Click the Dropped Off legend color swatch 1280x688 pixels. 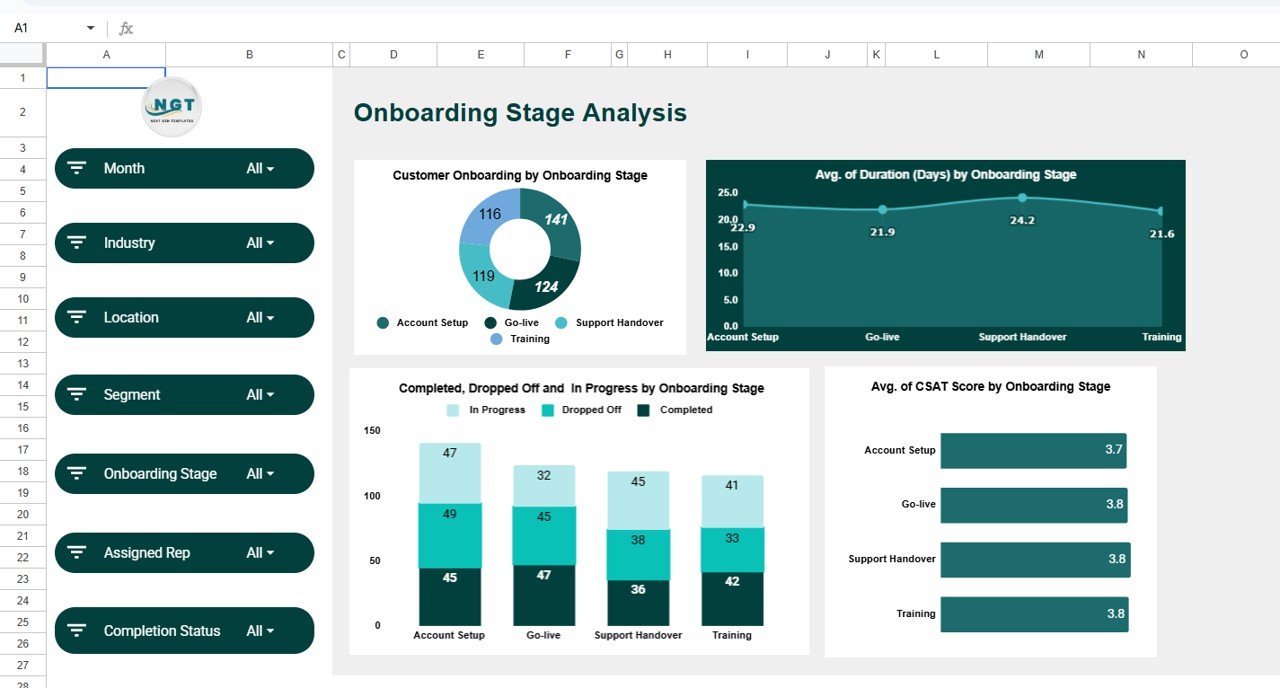[x=547, y=410]
